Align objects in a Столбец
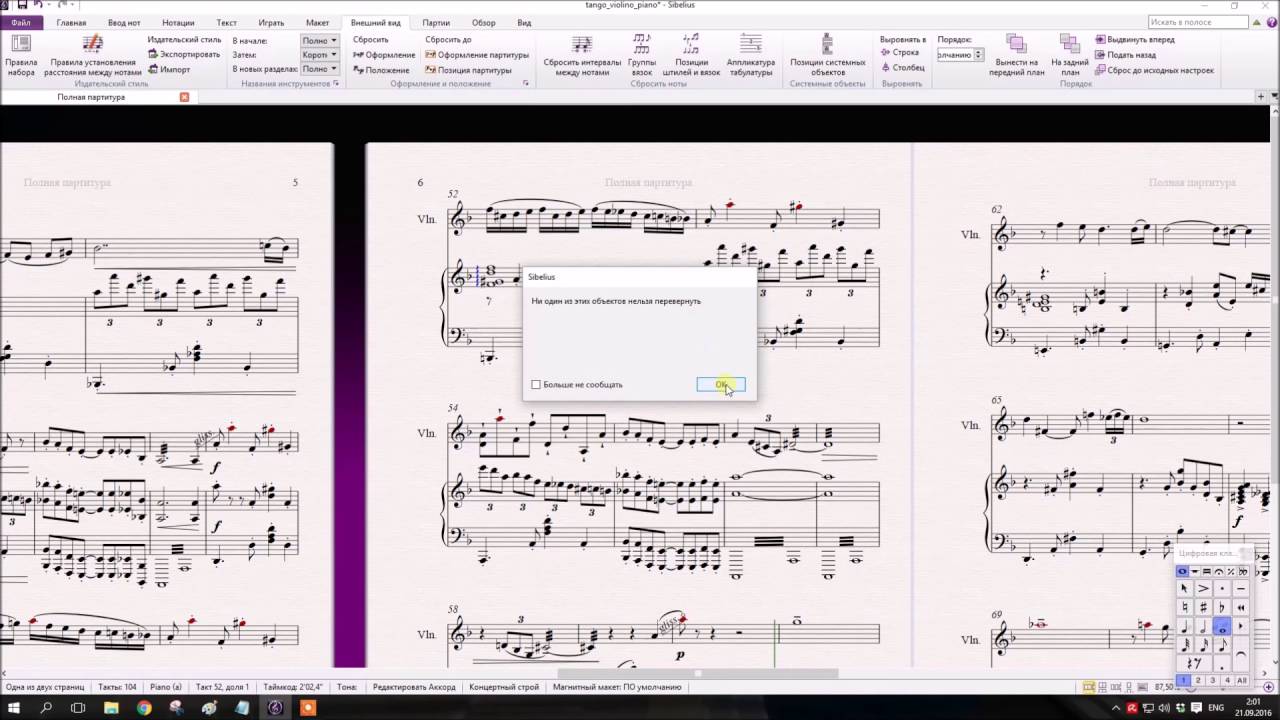 click(903, 67)
